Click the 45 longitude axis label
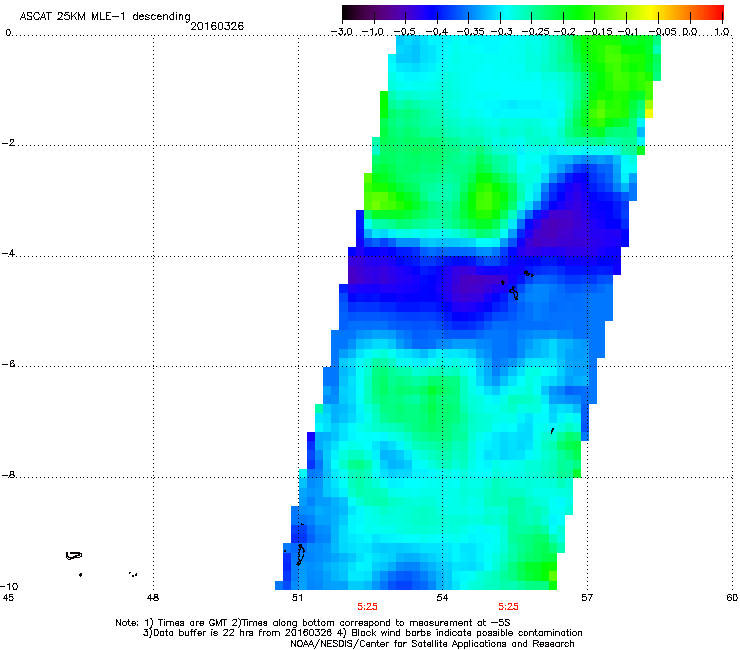The image size is (740, 650). 8,598
